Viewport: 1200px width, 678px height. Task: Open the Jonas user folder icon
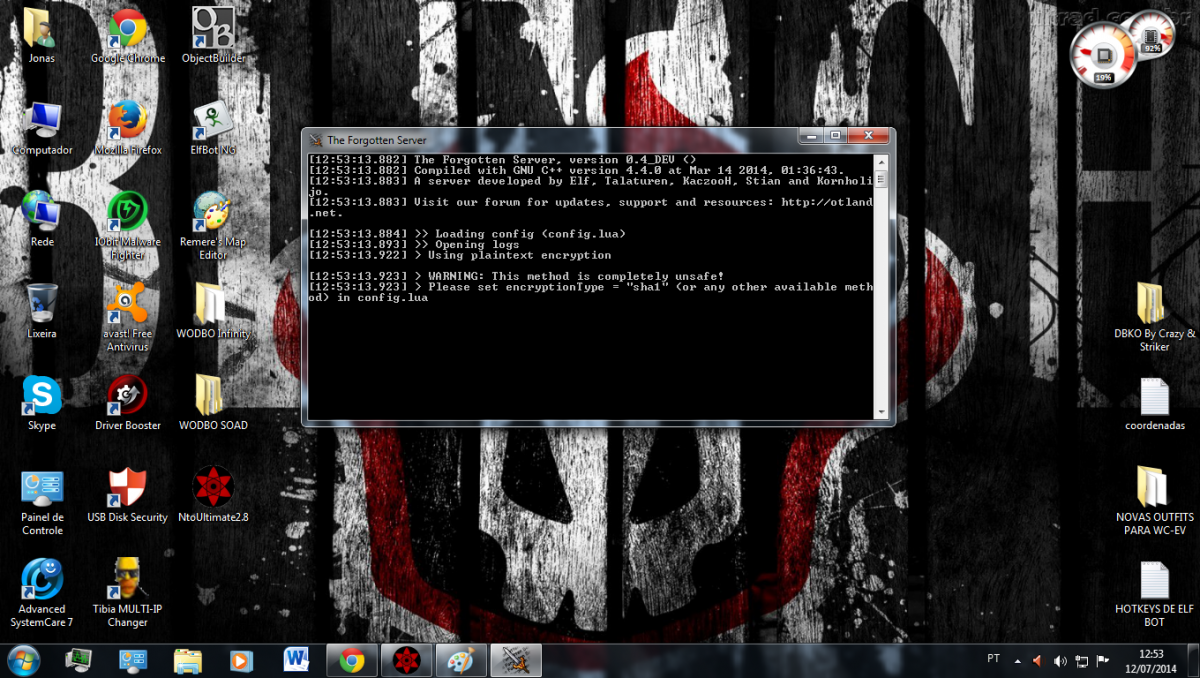(41, 35)
